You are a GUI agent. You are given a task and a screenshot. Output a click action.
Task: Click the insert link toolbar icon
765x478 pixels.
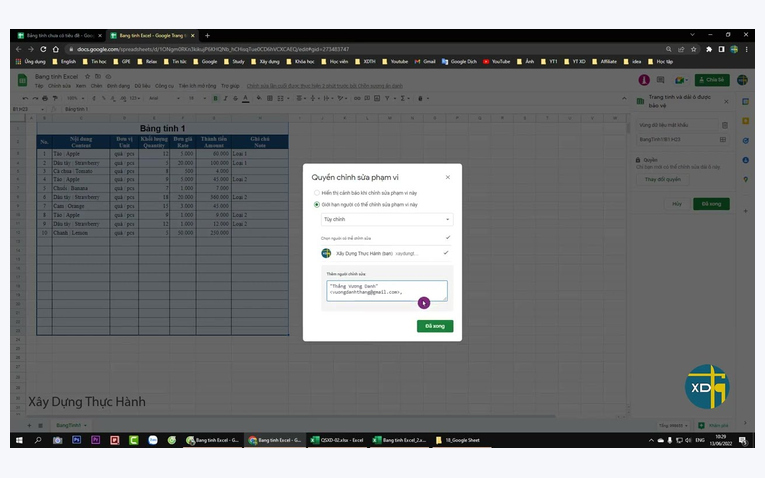click(357, 99)
